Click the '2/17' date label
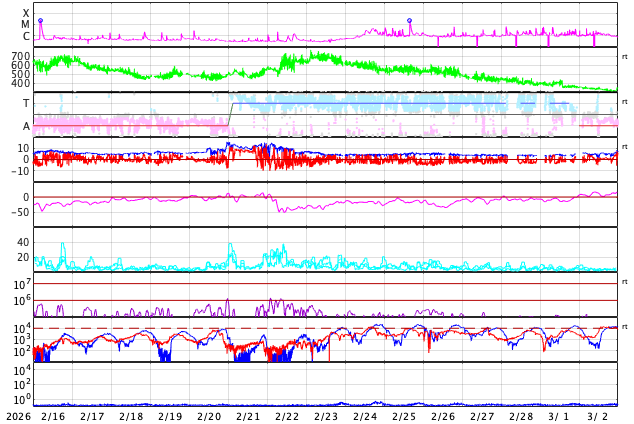634x424 pixels. tap(92, 416)
